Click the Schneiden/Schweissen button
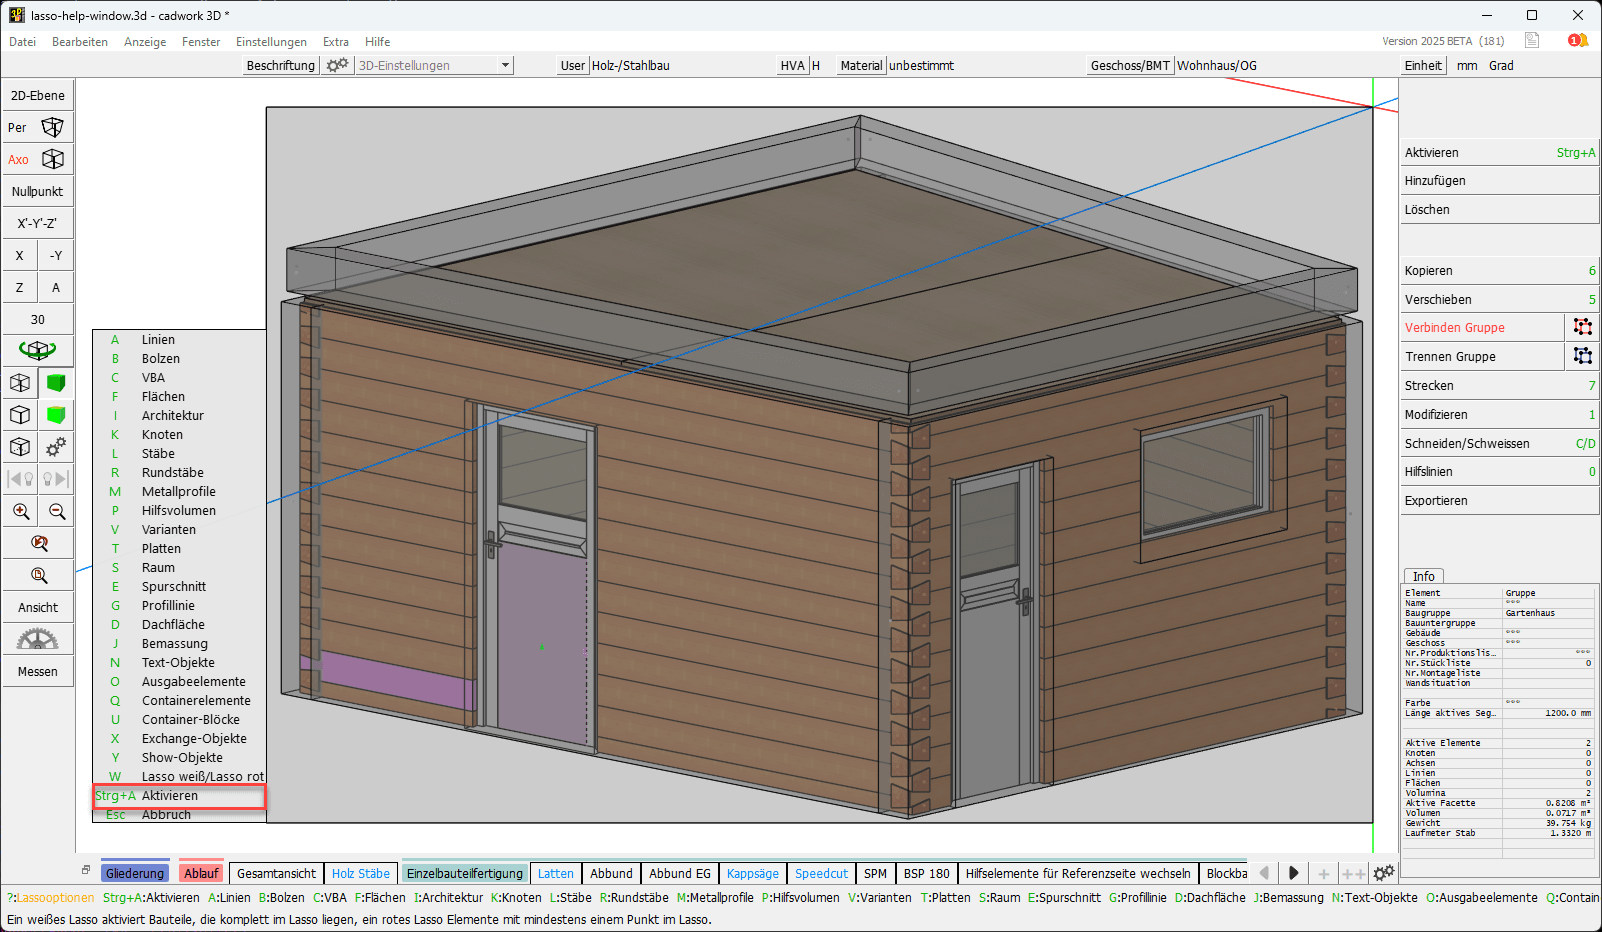The image size is (1602, 932). click(1500, 444)
